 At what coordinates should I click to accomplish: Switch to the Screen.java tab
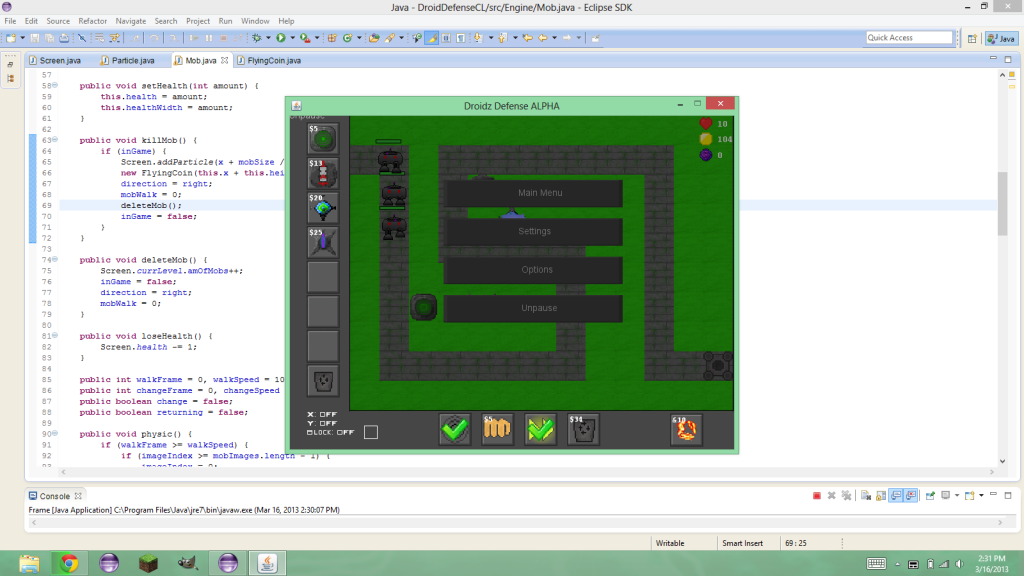point(55,60)
